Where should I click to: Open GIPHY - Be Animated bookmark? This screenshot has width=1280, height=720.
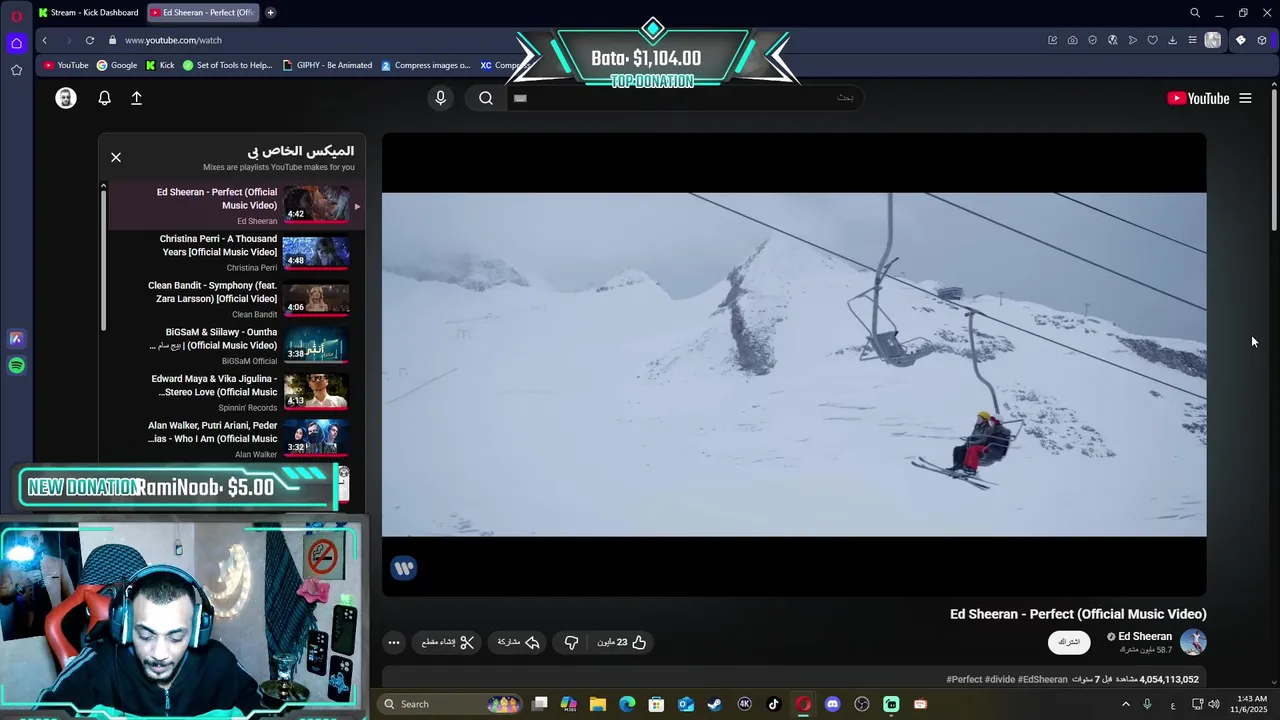(327, 65)
